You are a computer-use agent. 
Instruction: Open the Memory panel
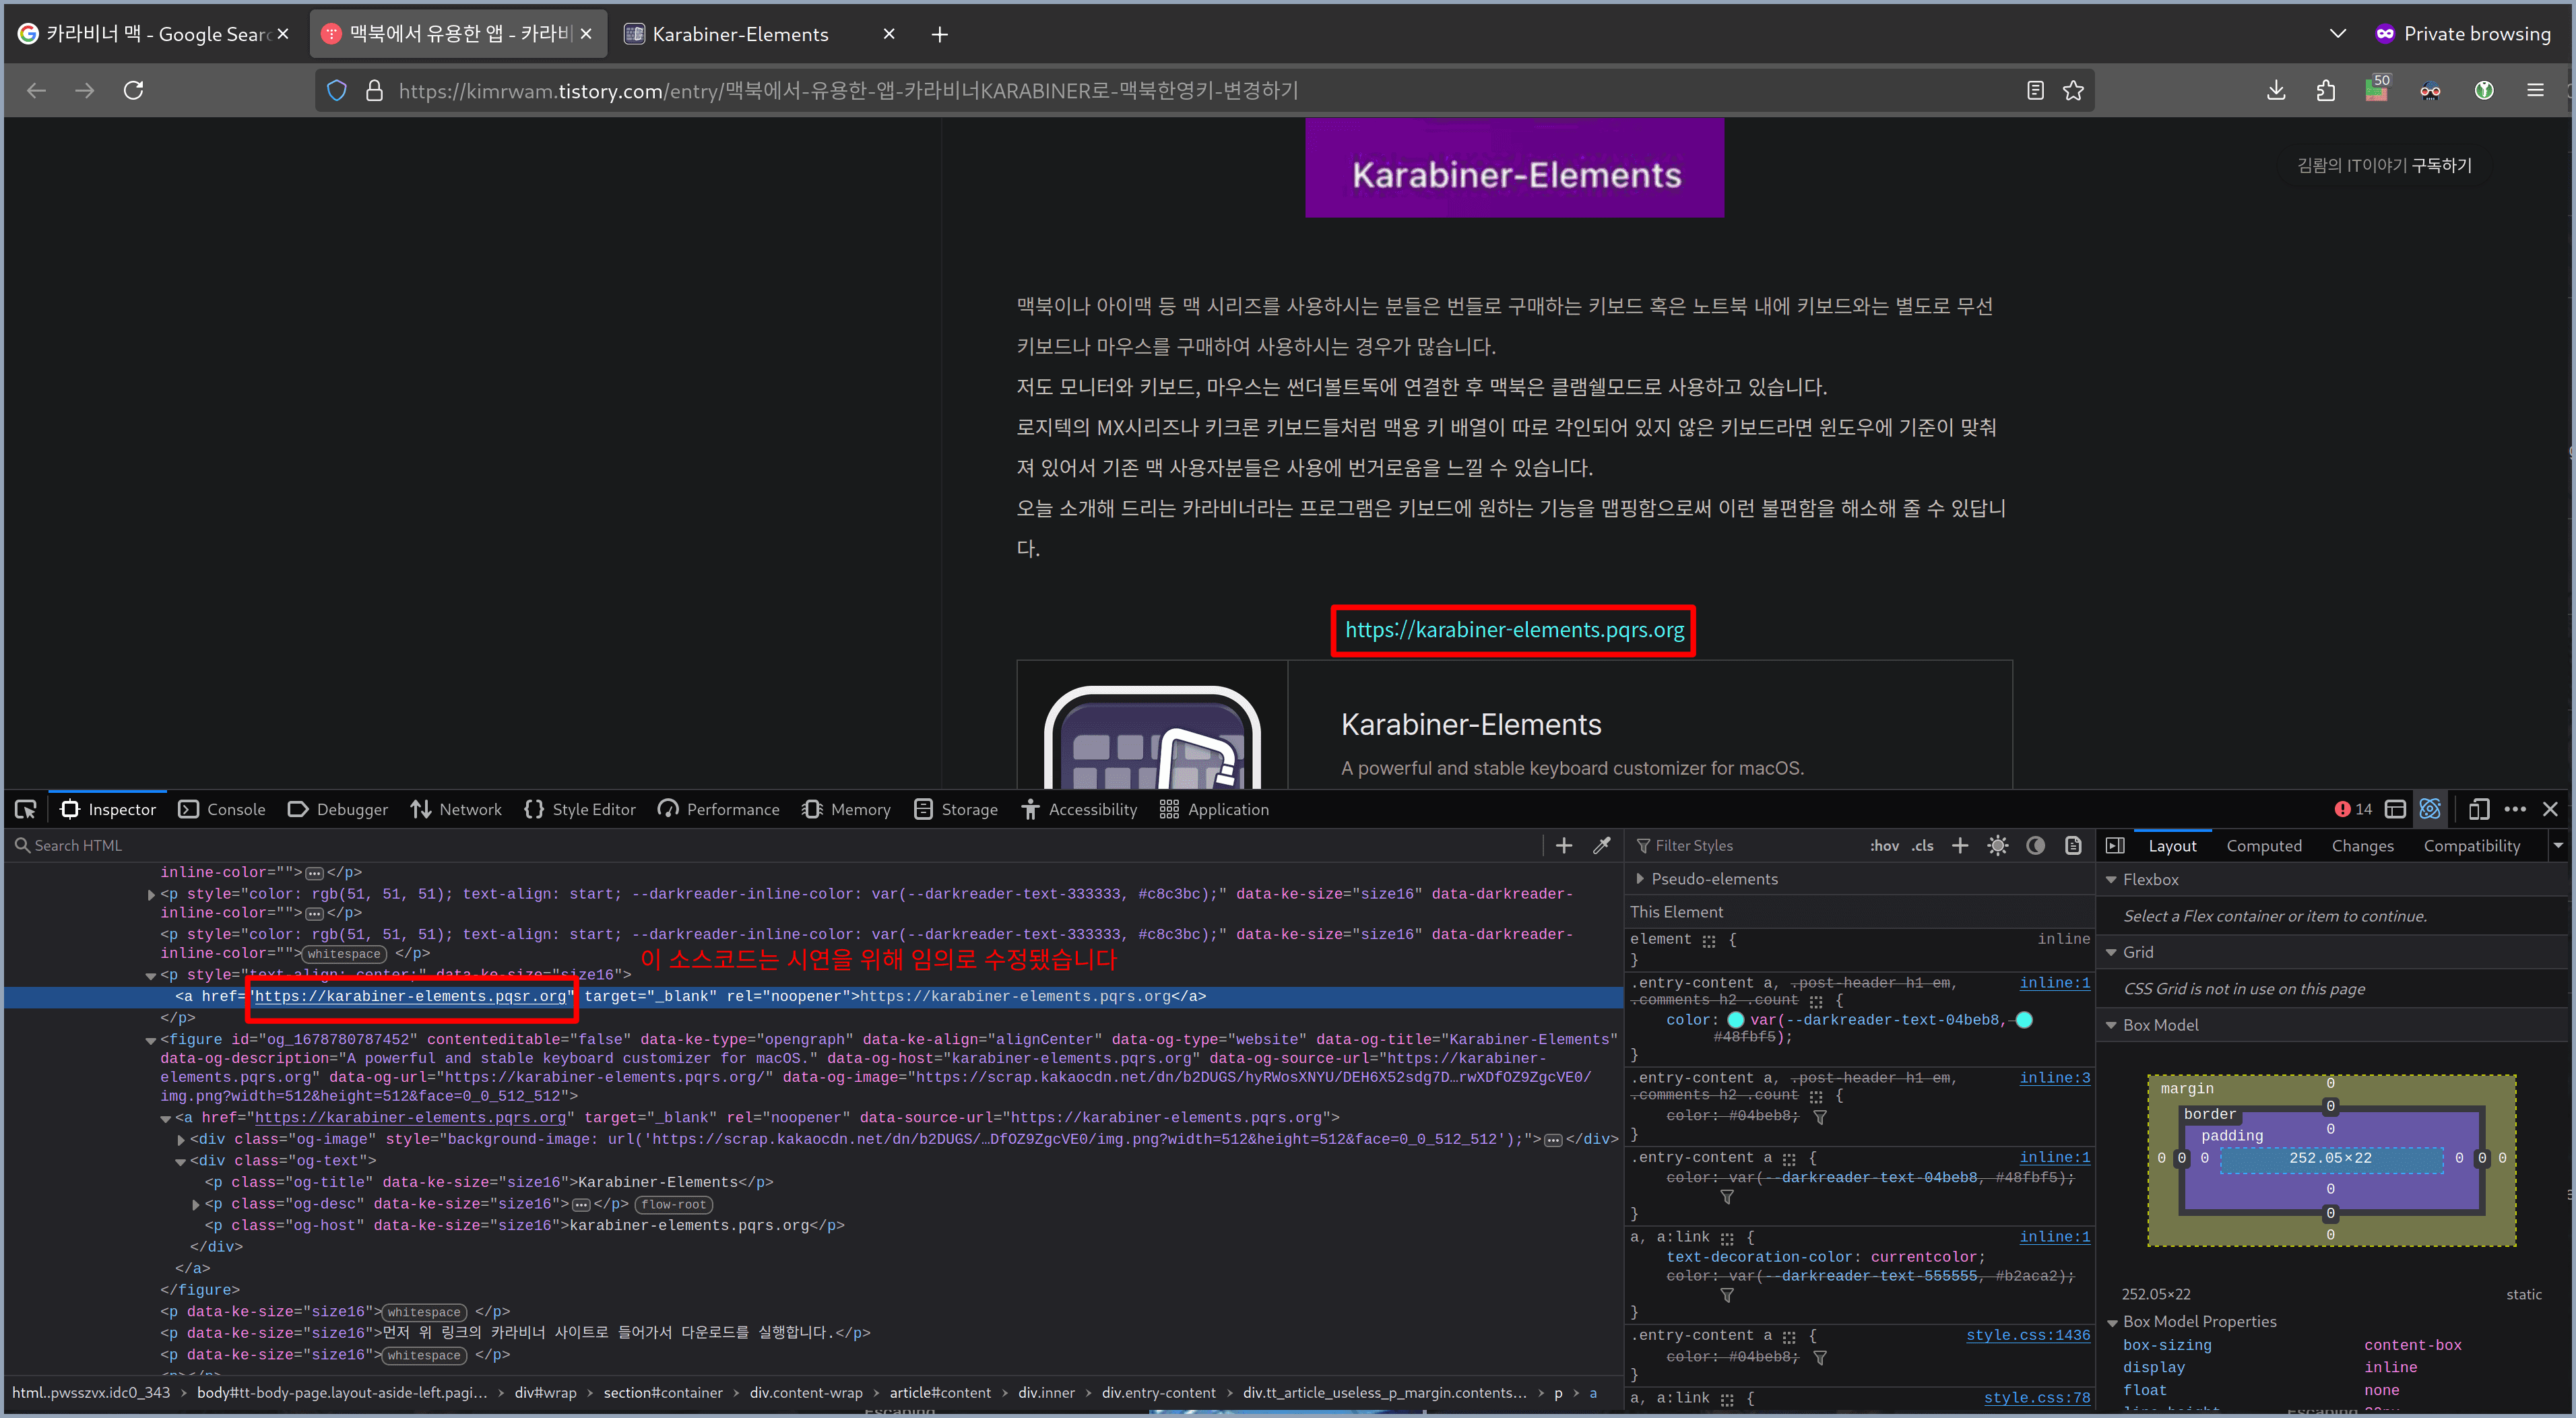[846, 809]
